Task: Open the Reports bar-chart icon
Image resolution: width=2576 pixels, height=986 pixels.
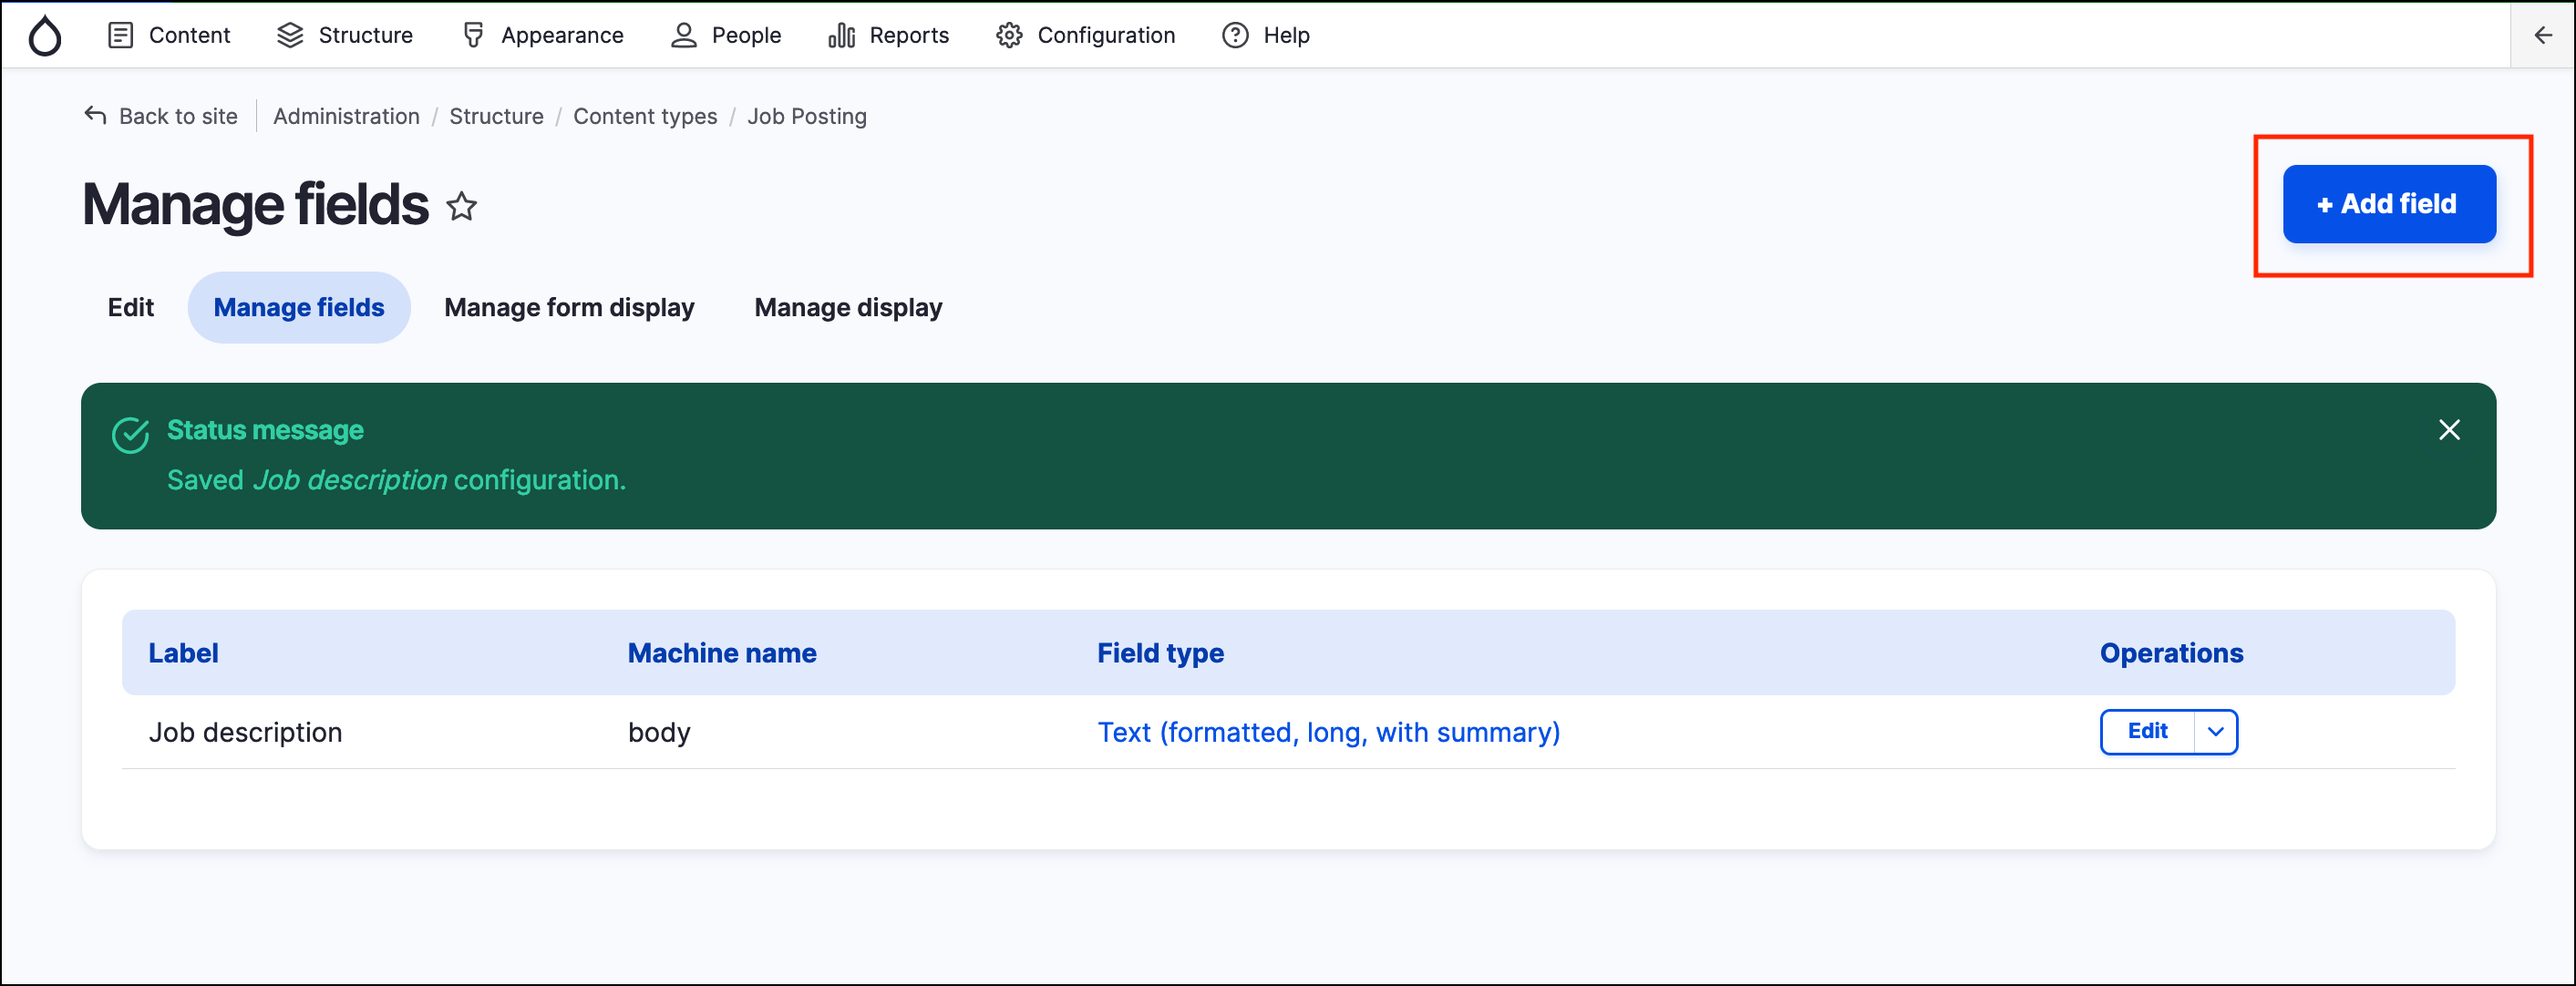Action: [841, 35]
